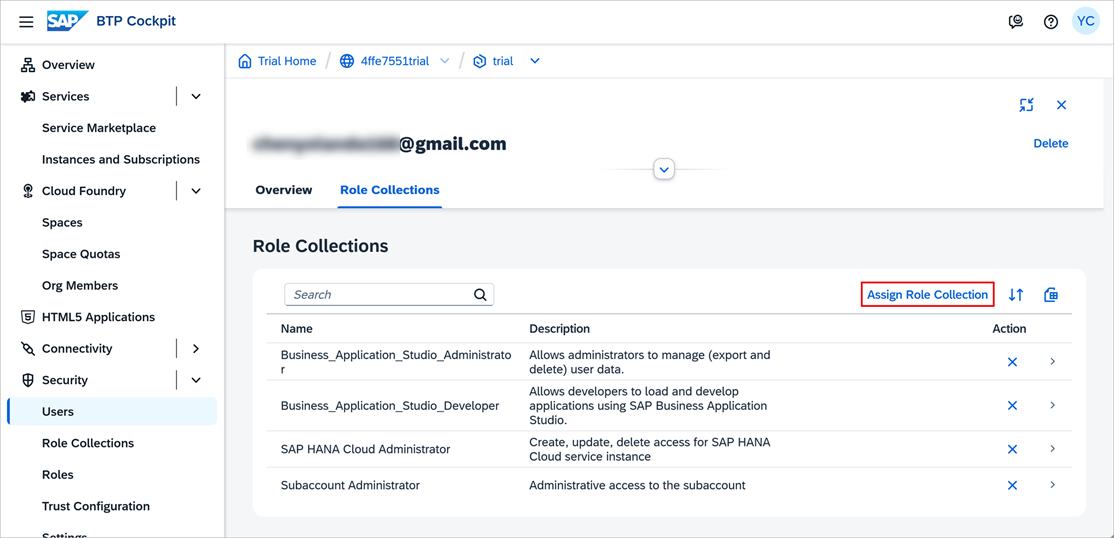Go to Trial Home breadcrumb link
Screen dimensions: 1114x538
pyautogui.click(x=287, y=61)
